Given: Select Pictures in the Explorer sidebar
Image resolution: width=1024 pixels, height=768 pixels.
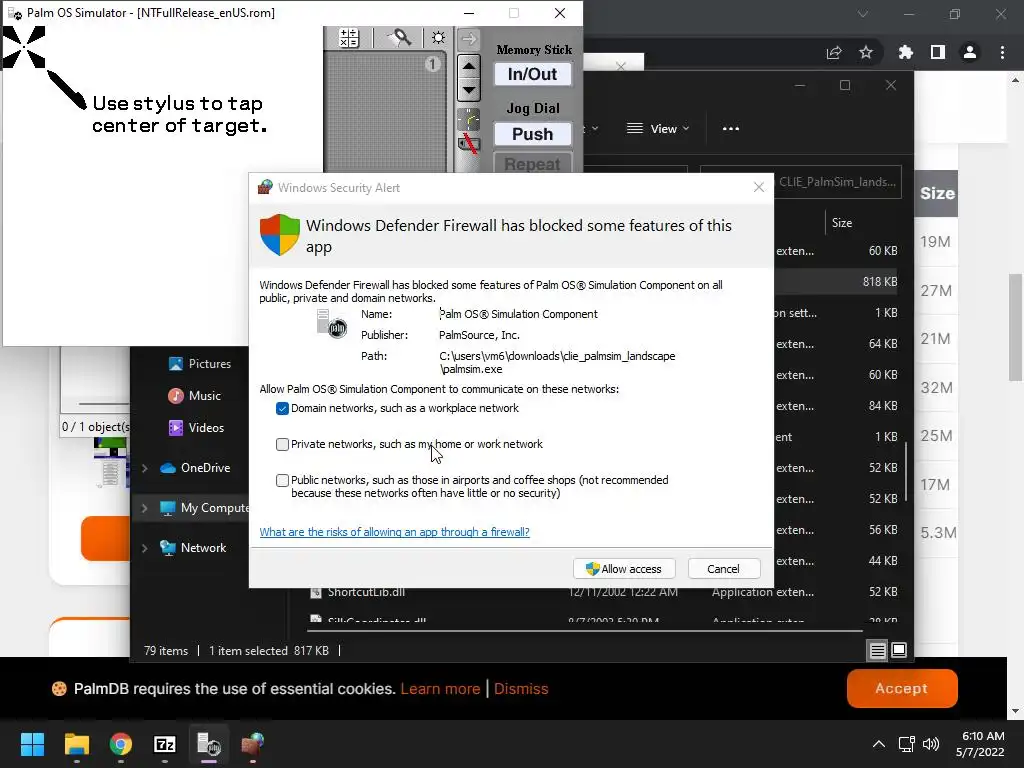Looking at the screenshot, I should [199, 364].
